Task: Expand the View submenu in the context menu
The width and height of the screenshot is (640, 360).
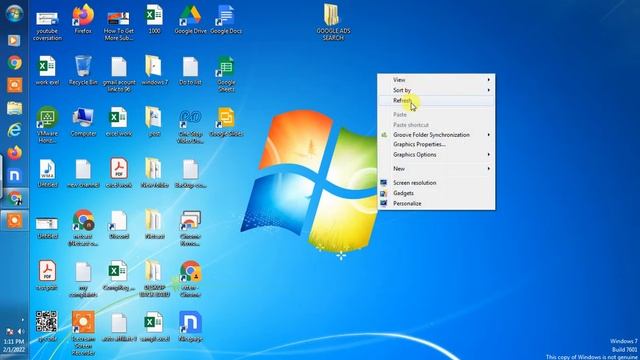Action: click(x=436, y=80)
